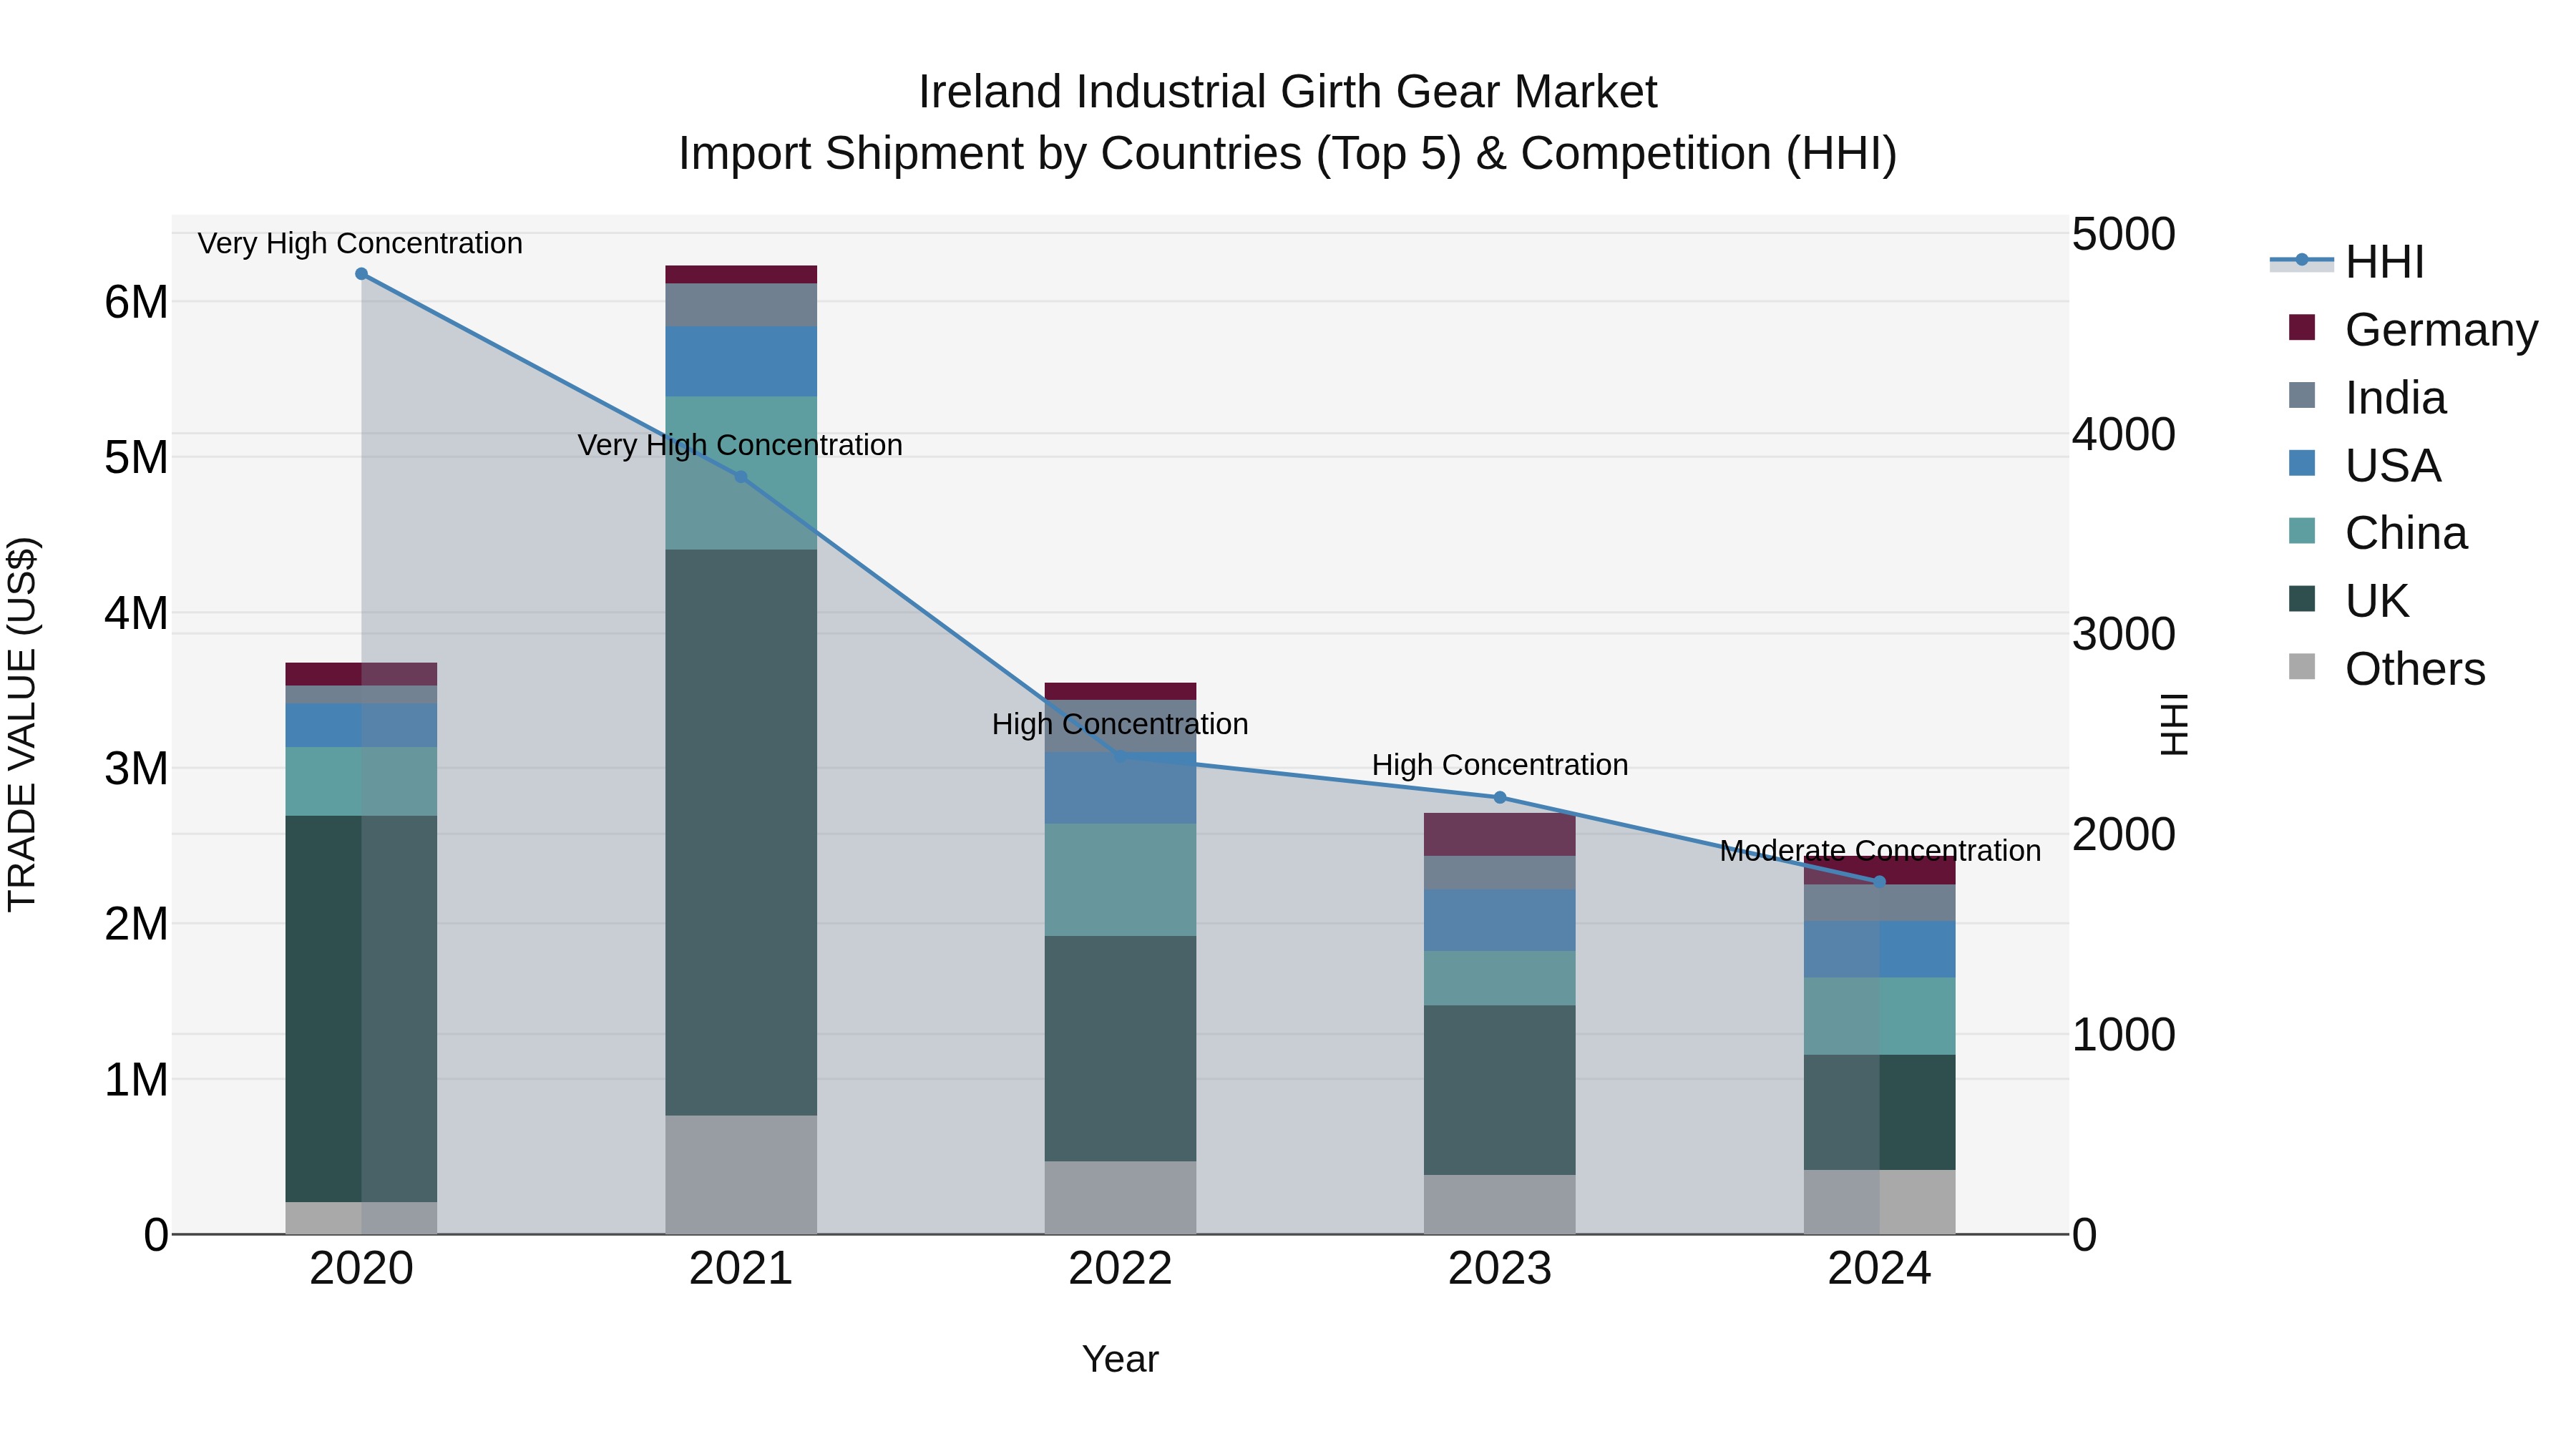Click the UK segment of the 2021 bar
Image resolution: width=2576 pixels, height=1449 pixels.
[741, 832]
